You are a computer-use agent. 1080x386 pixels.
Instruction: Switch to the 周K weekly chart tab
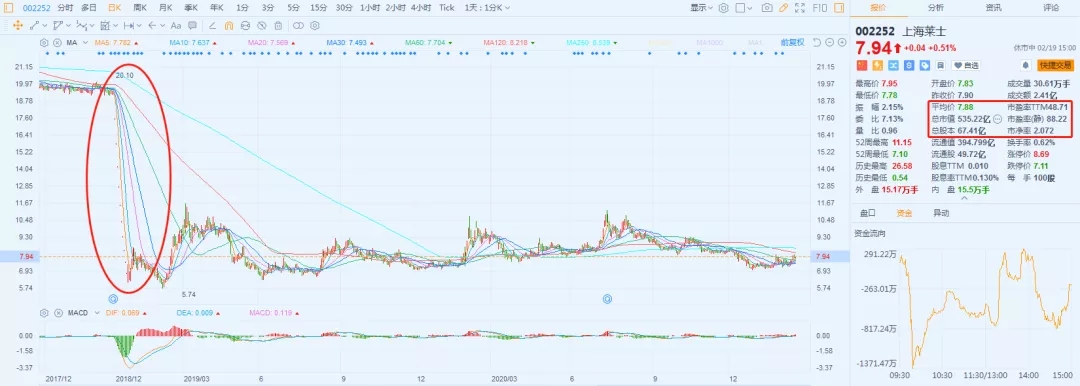click(140, 8)
